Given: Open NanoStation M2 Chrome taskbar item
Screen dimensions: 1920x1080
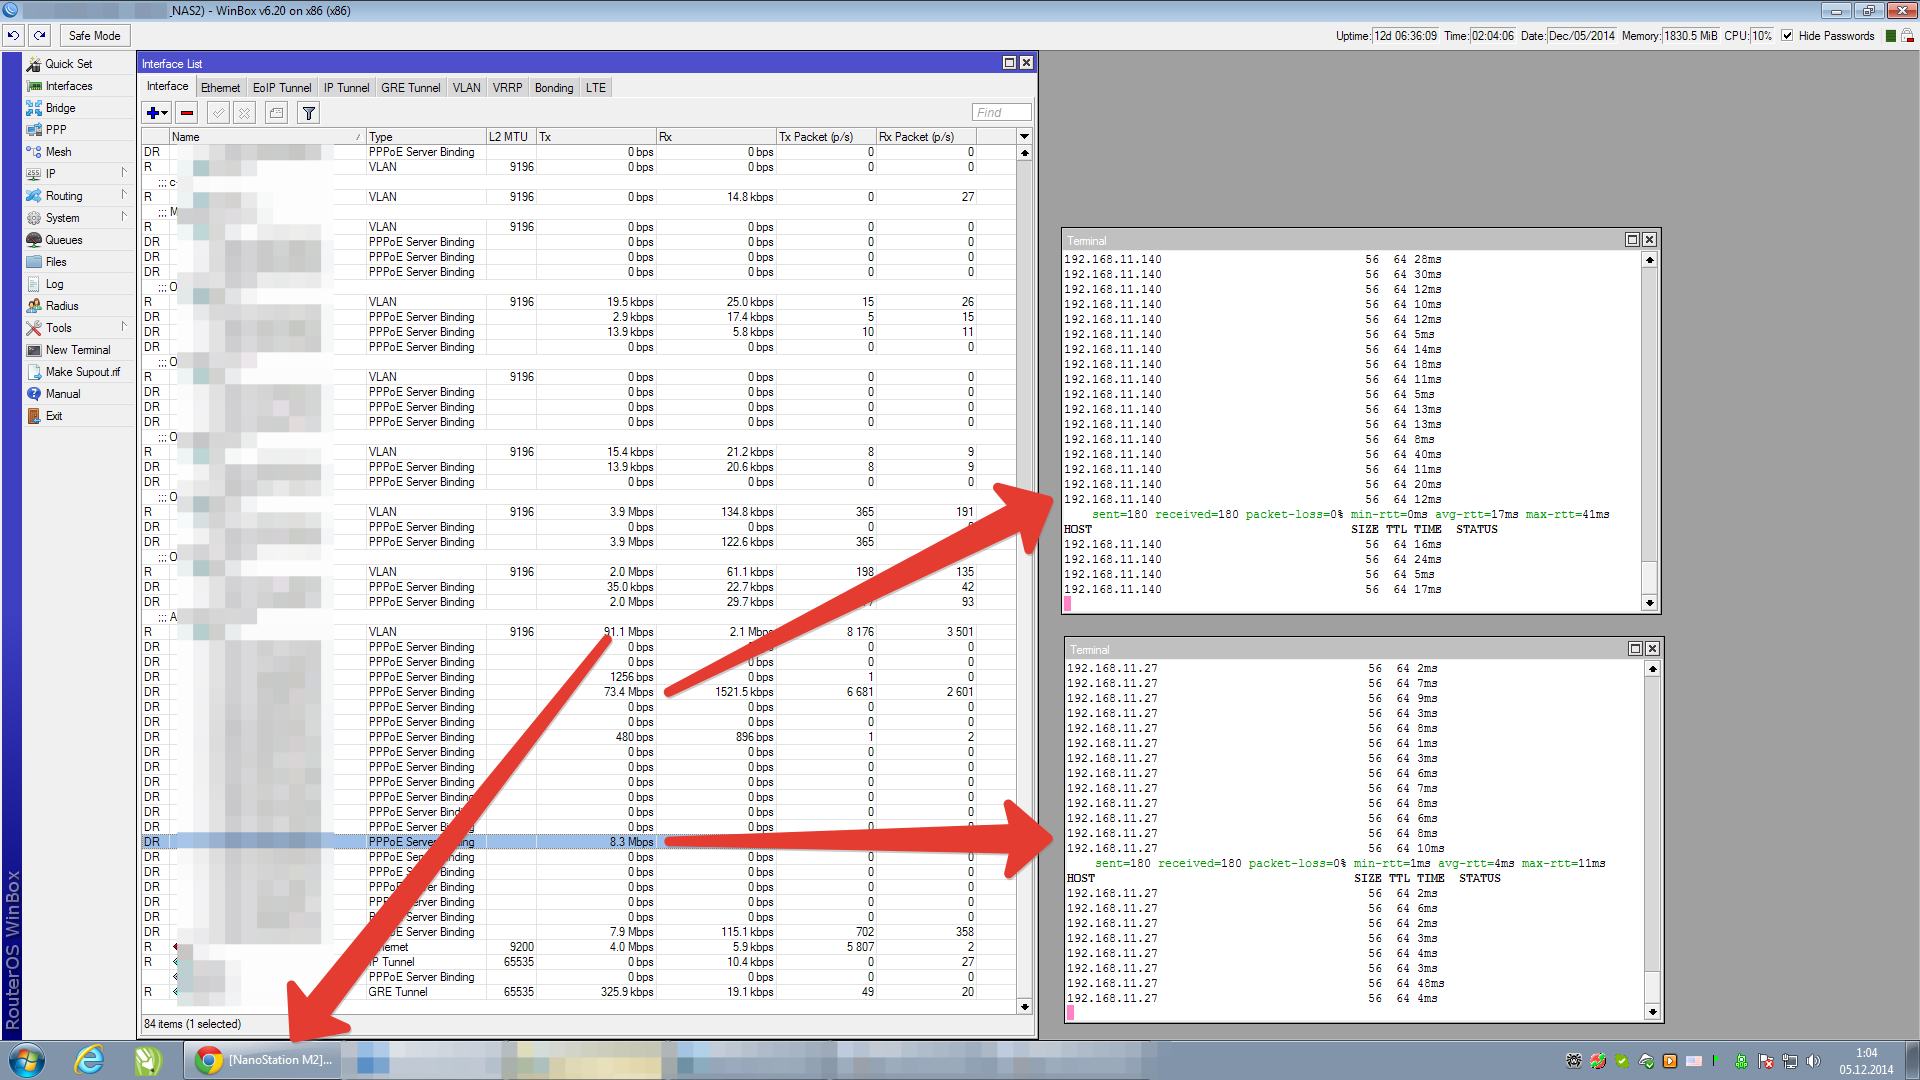Looking at the screenshot, I should [264, 1060].
